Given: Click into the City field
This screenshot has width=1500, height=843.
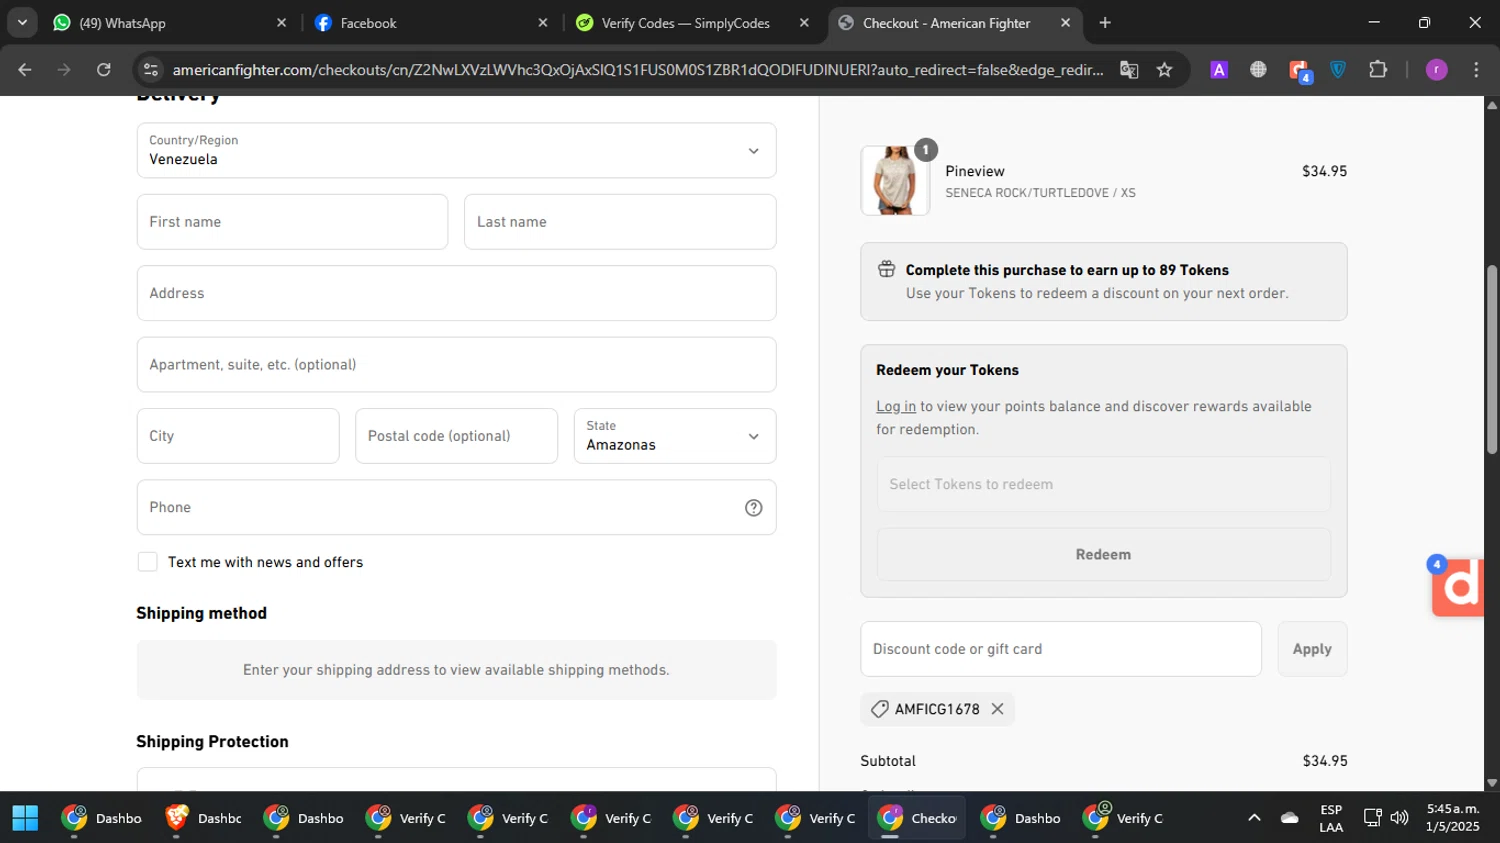Looking at the screenshot, I should (x=238, y=436).
